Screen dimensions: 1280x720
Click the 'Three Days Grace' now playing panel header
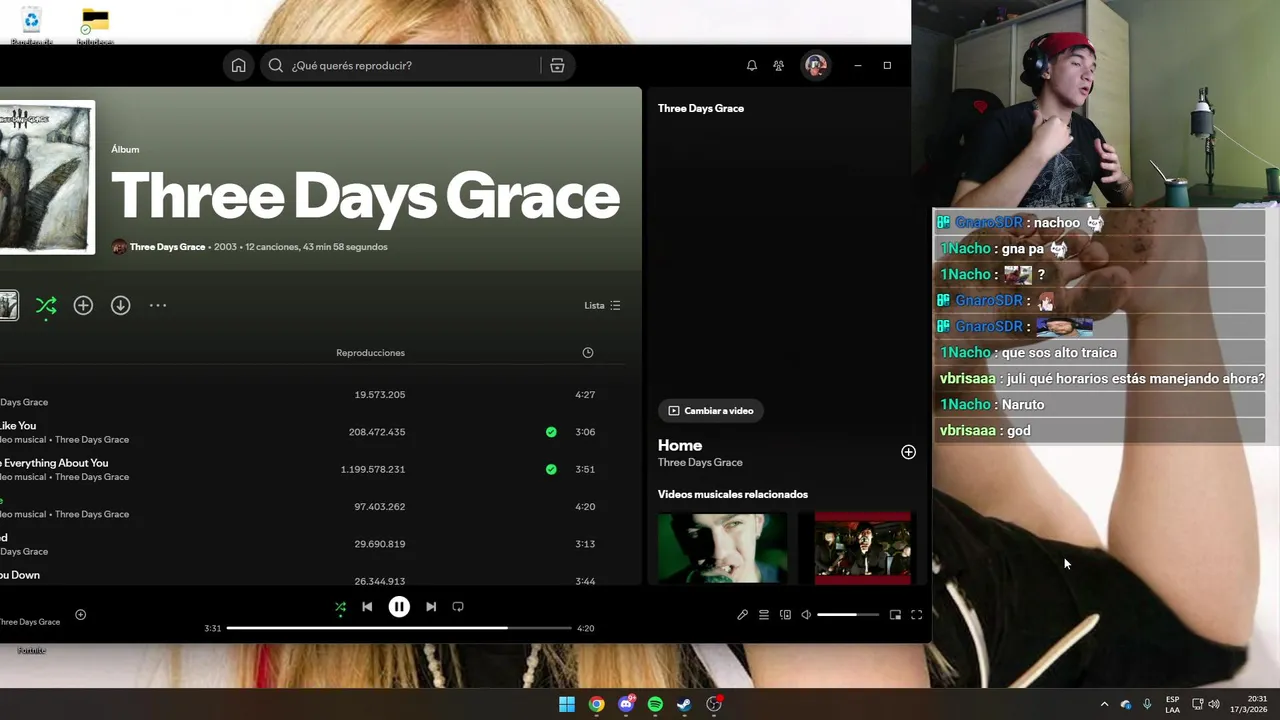701,108
